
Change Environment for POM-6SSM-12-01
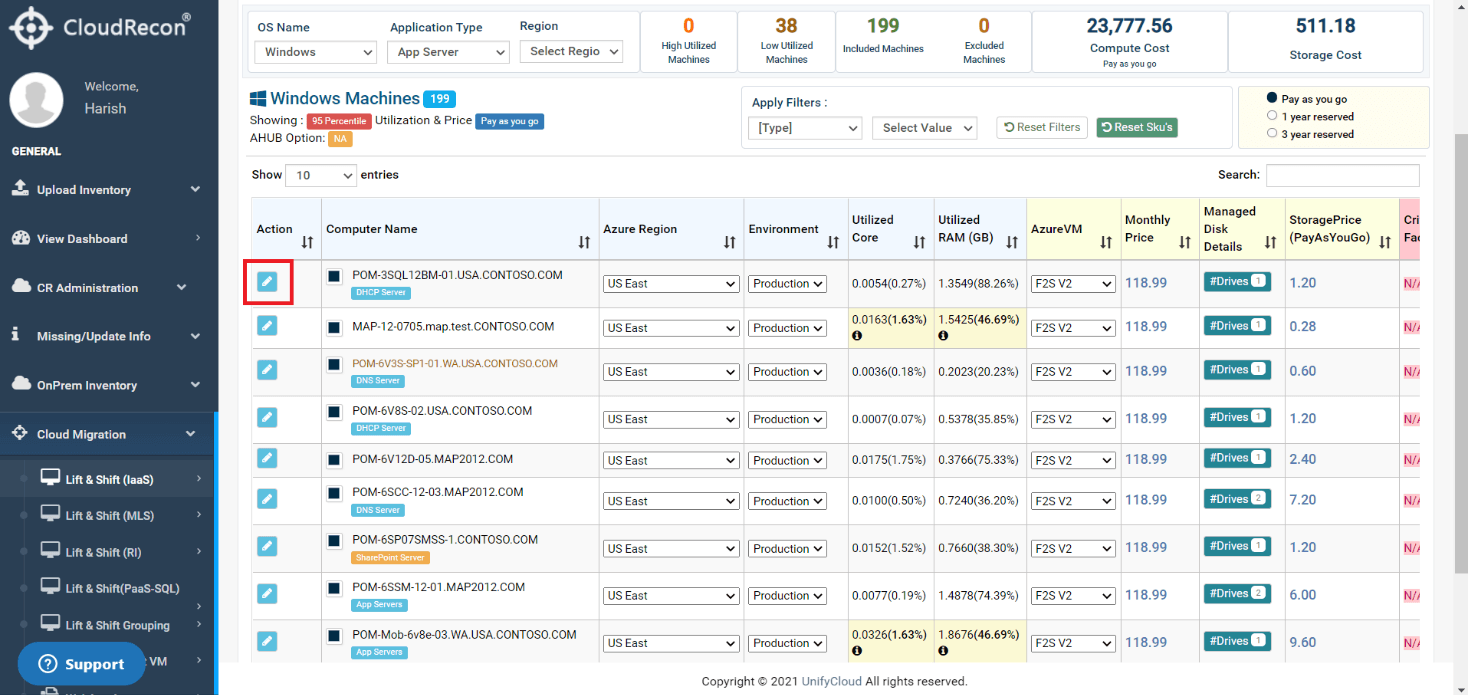pos(788,595)
